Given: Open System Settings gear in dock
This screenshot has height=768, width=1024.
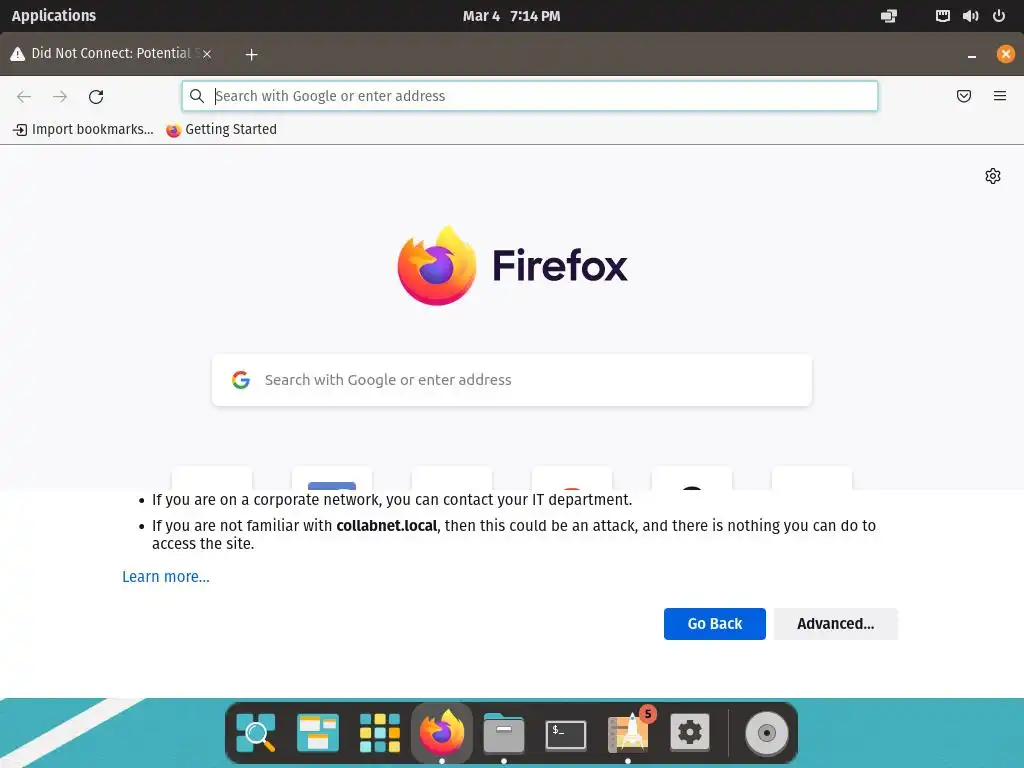Looking at the screenshot, I should click(690, 733).
